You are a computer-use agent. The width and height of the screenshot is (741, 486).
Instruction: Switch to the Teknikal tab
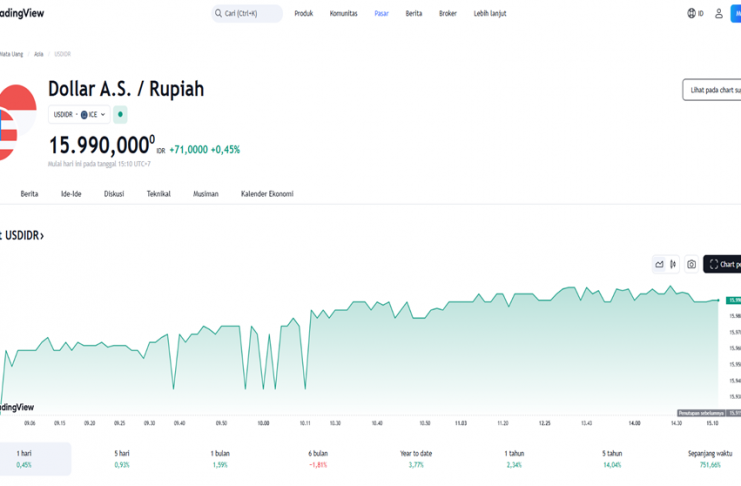(x=158, y=194)
